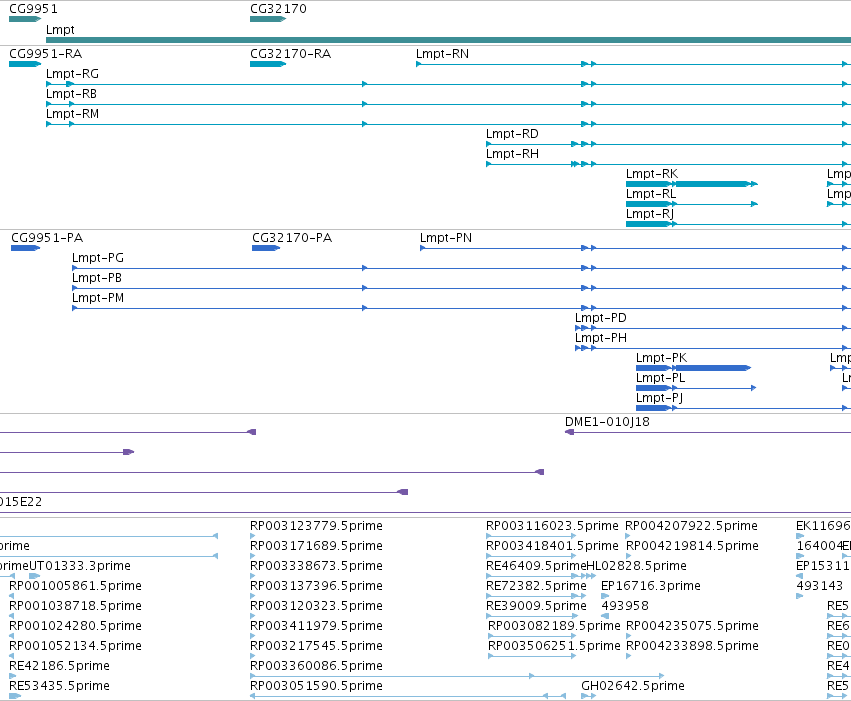The image size is (851, 701).
Task: Click the RP003217545.5prime EST label
Action: pyautogui.click(x=316, y=646)
